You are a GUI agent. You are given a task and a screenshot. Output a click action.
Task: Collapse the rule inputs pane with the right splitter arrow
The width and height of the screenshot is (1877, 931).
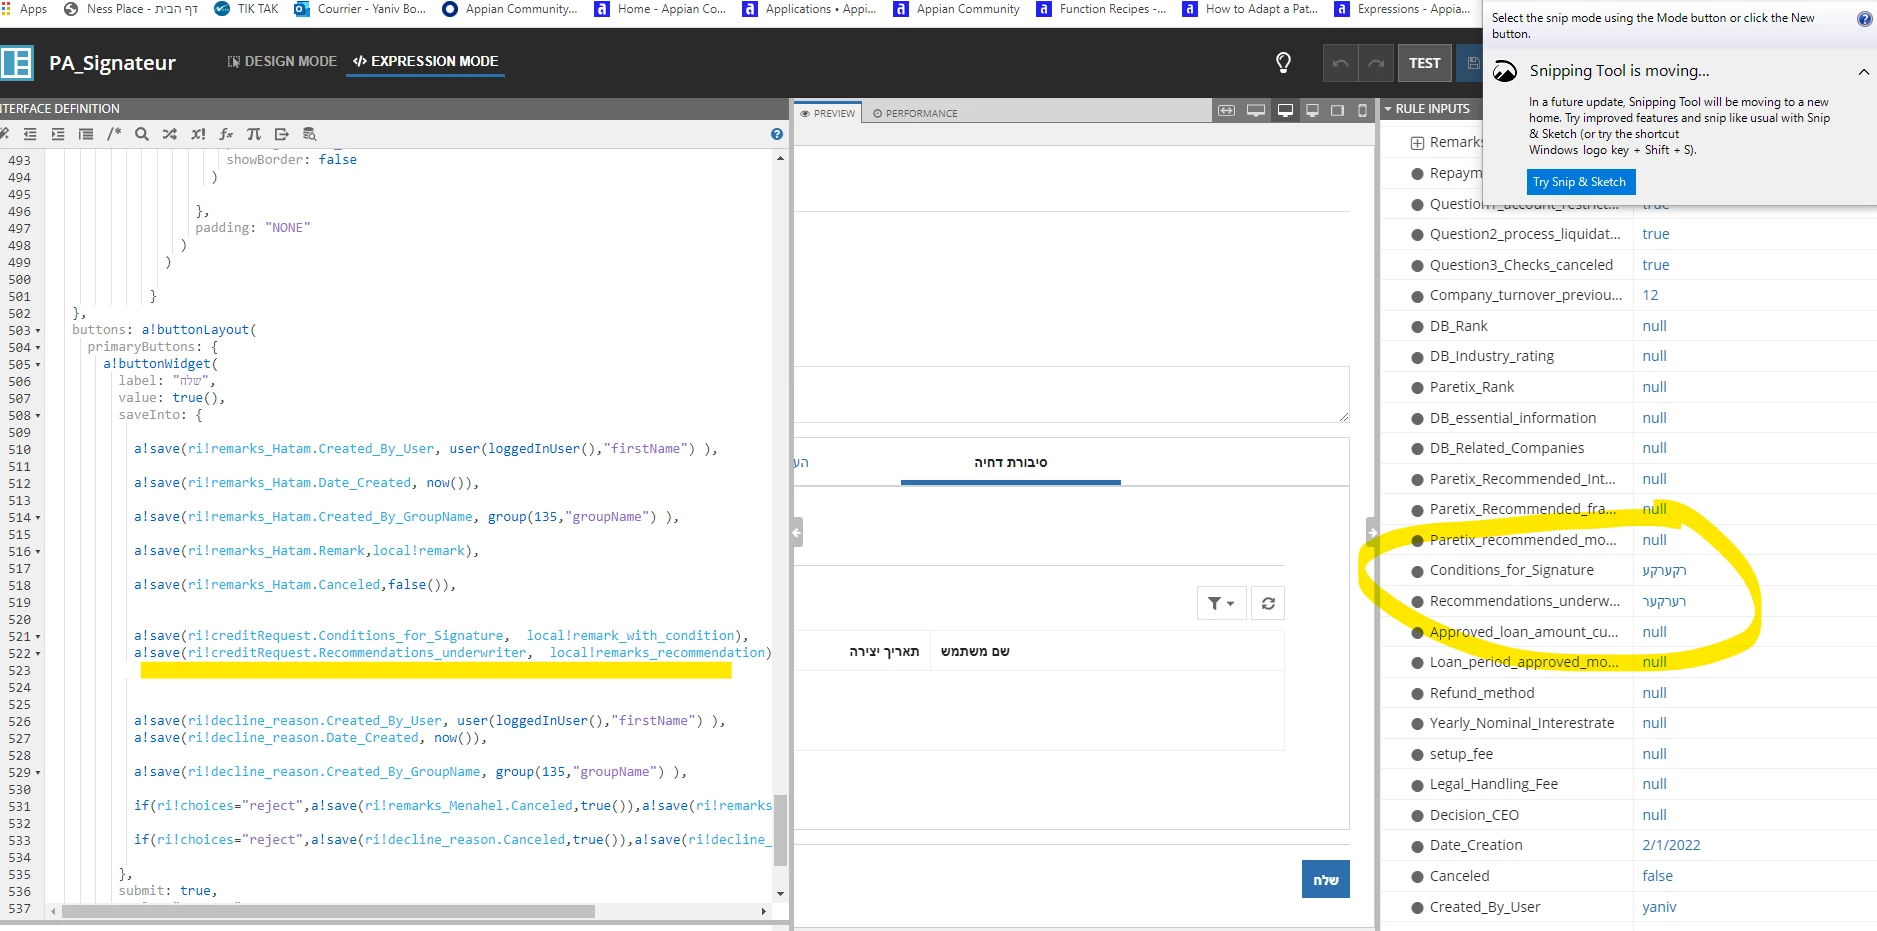(x=1372, y=532)
